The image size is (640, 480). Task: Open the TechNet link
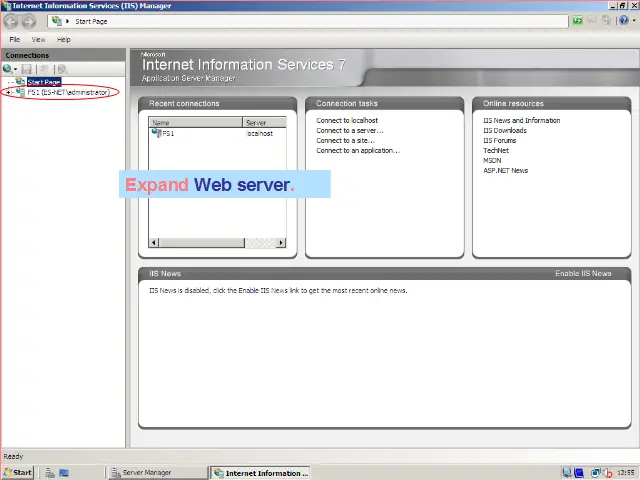496,151
